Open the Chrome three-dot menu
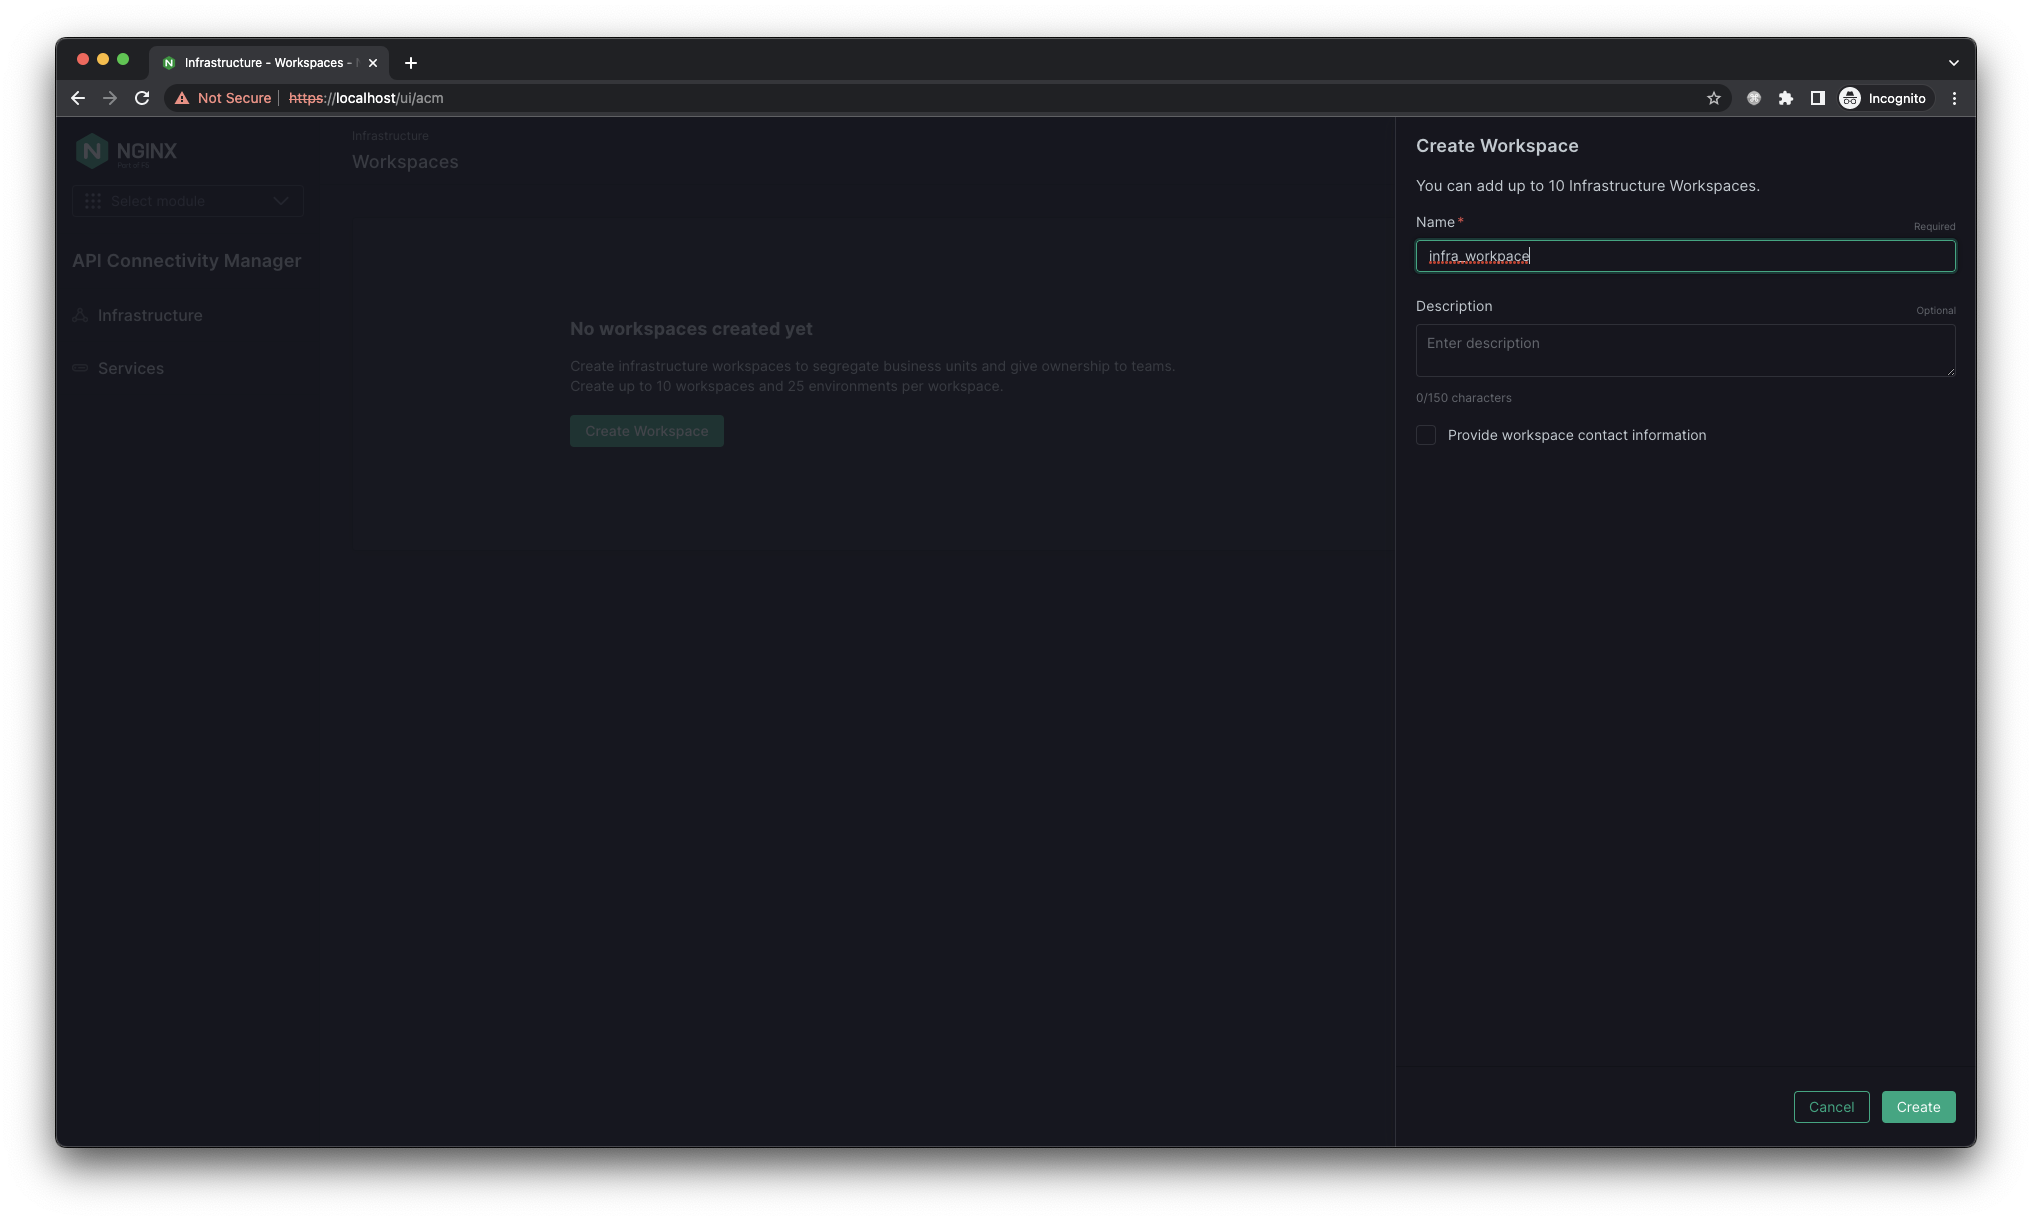This screenshot has height=1221, width=2032. 1954,98
